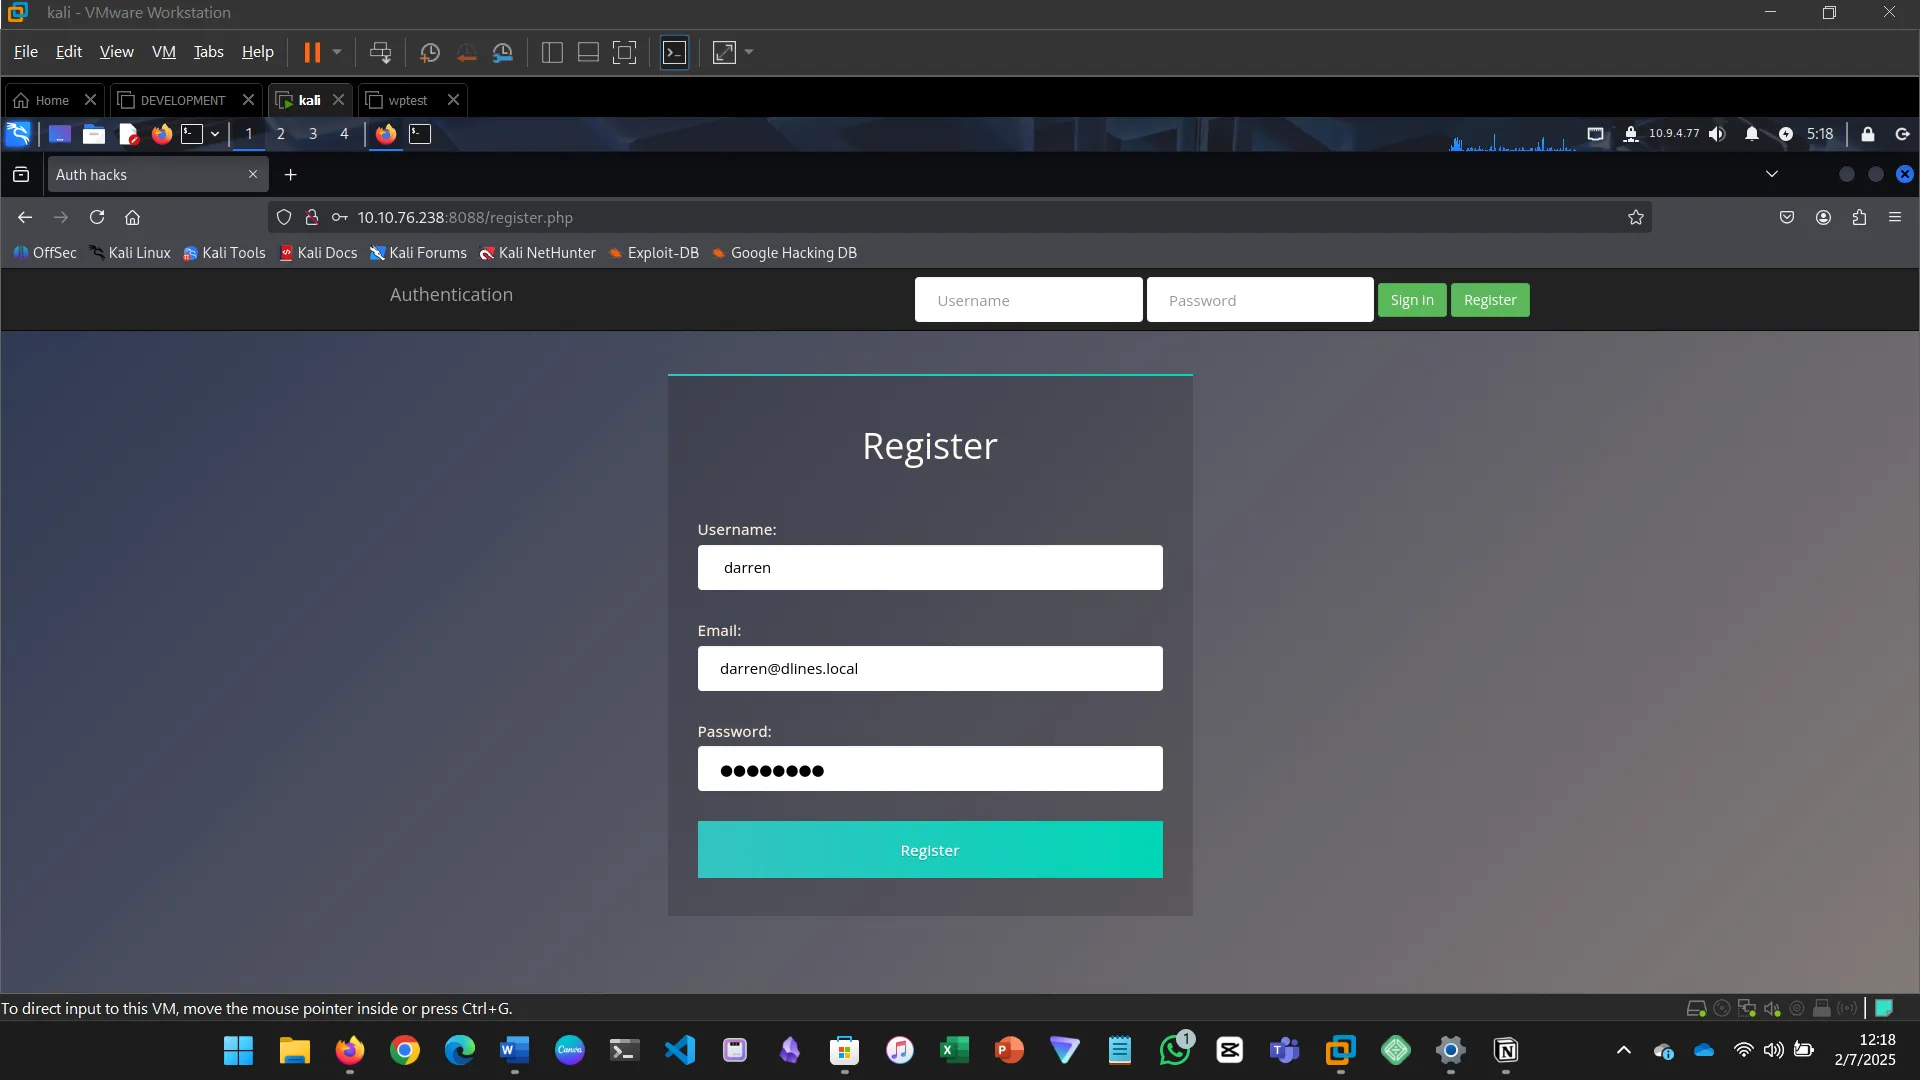Open the VM menu in VMware
Viewport: 1920px width, 1080px height.
click(x=163, y=52)
